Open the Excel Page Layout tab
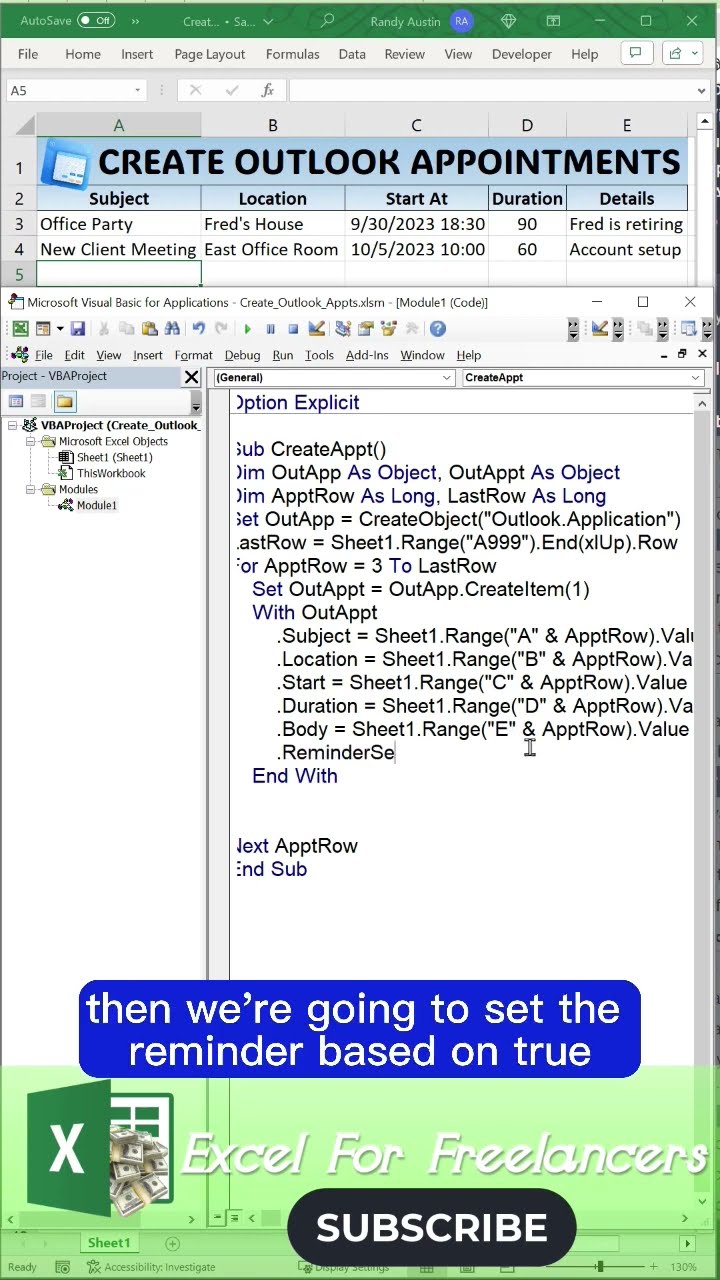The image size is (720, 1280). pos(209,54)
